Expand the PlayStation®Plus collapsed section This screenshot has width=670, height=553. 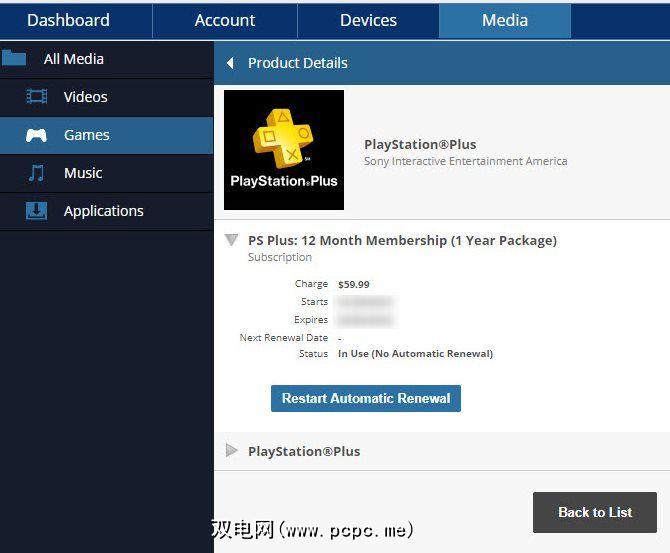tap(231, 450)
